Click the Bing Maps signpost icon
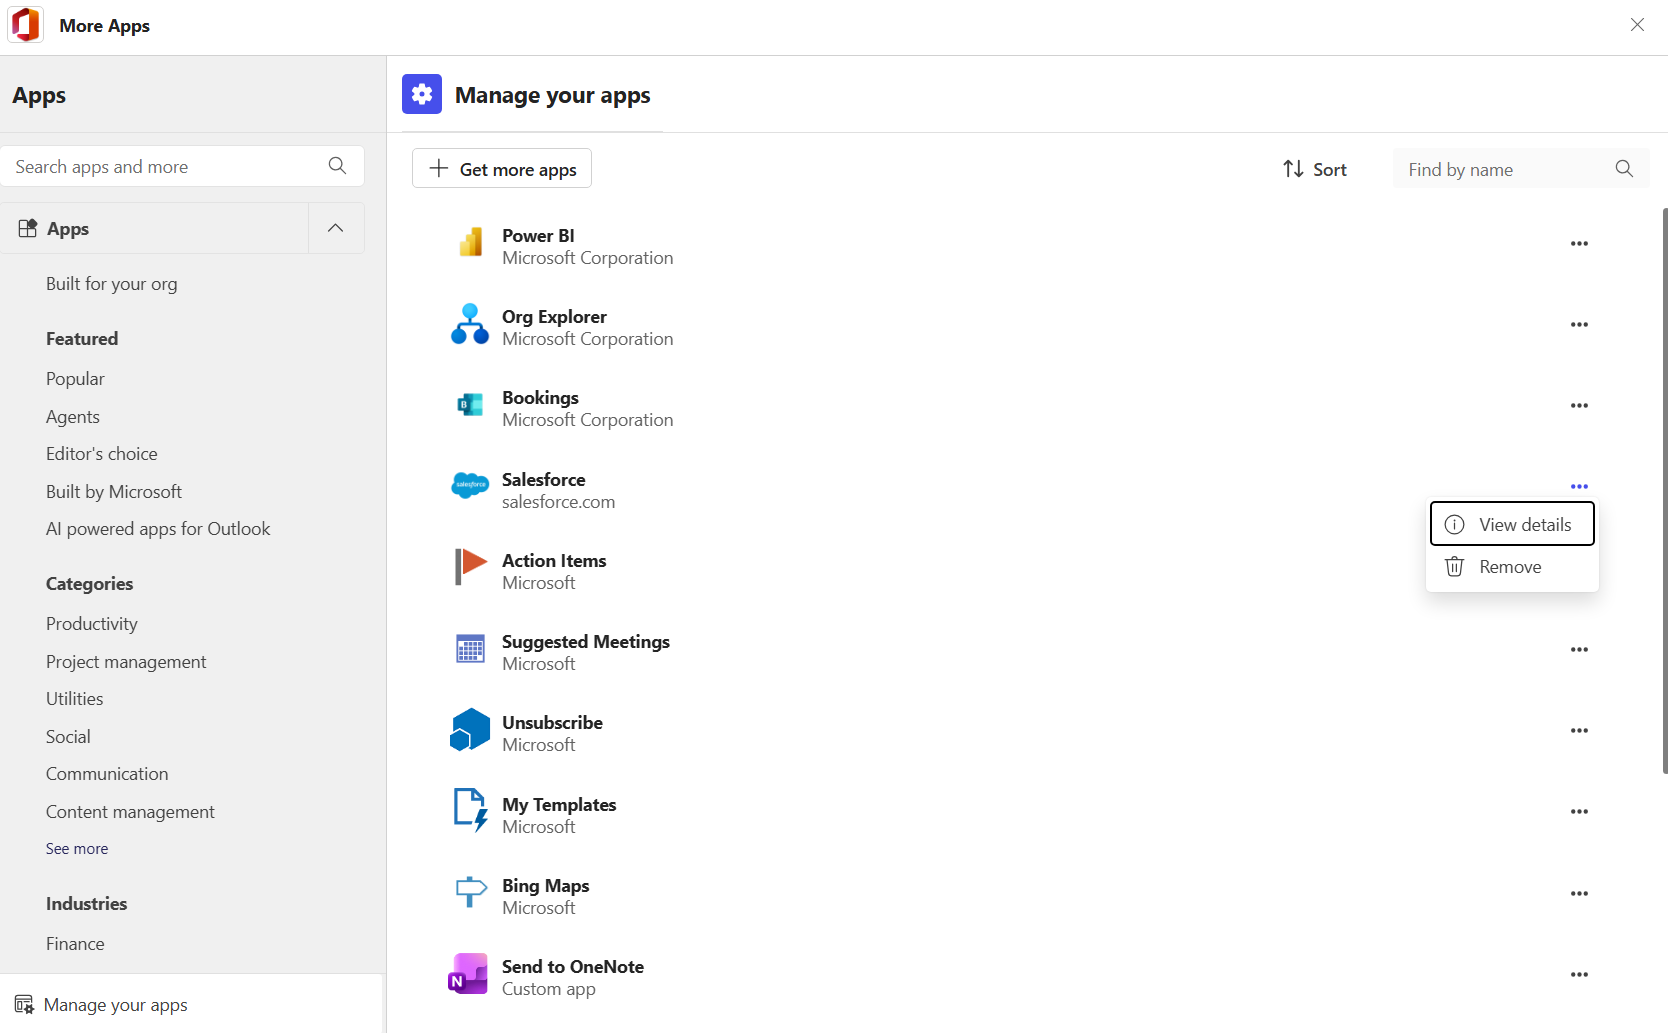The height and width of the screenshot is (1033, 1668). pos(470,892)
